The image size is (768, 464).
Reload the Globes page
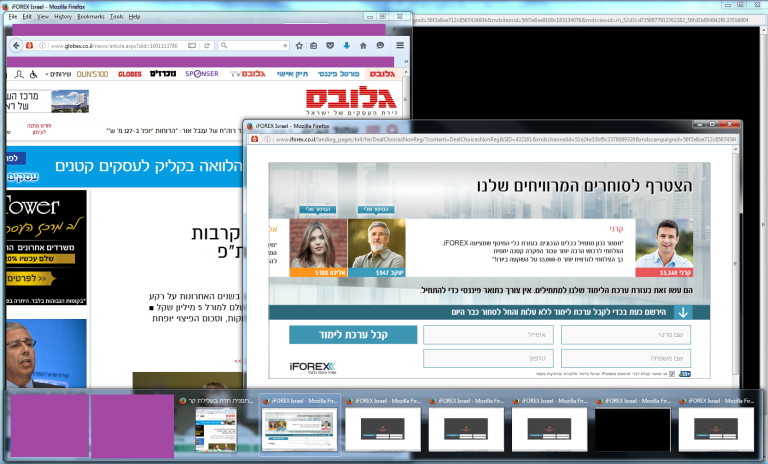[x=206, y=46]
